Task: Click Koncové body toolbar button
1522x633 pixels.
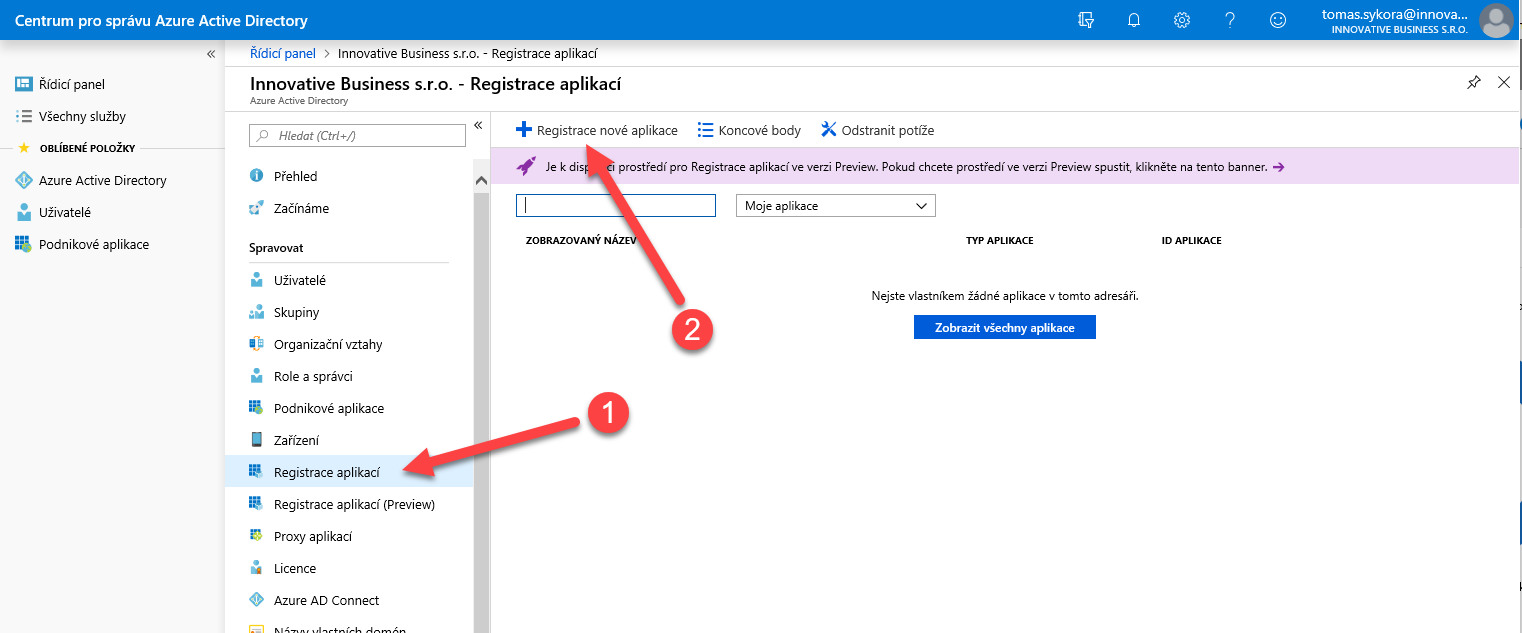Action: 750,130
